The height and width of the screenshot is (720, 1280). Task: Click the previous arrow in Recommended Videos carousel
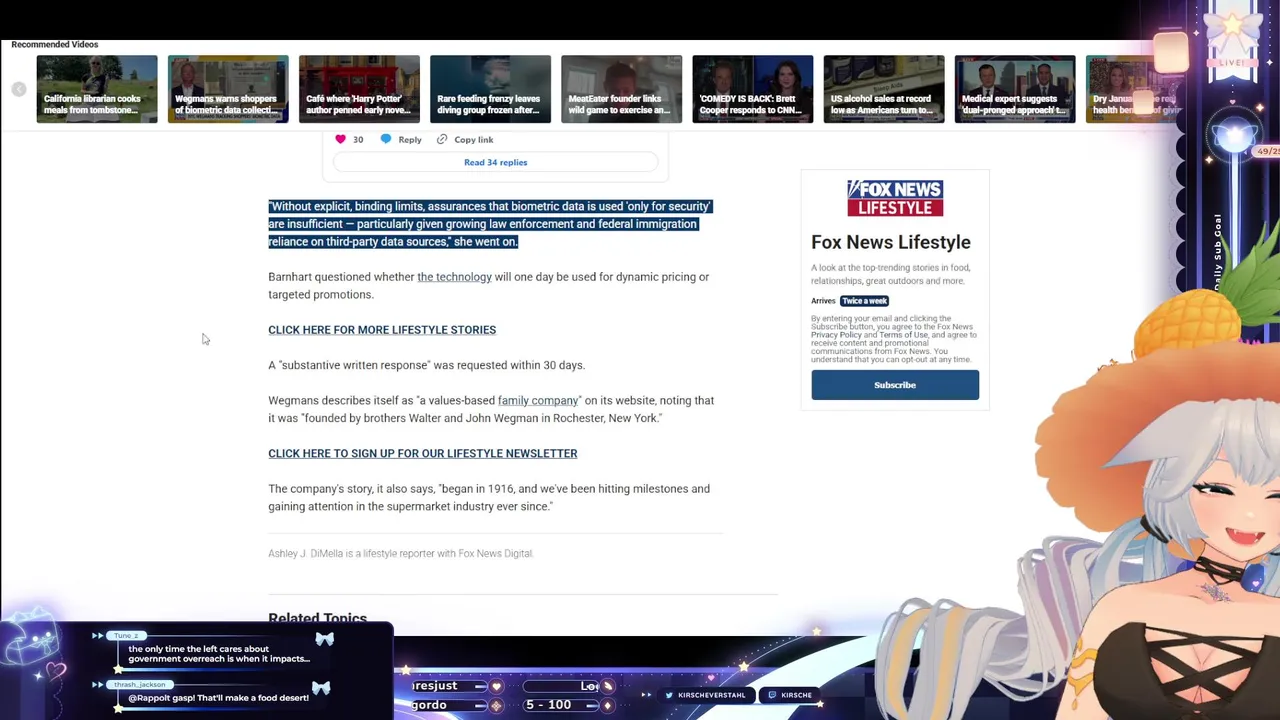(x=18, y=90)
